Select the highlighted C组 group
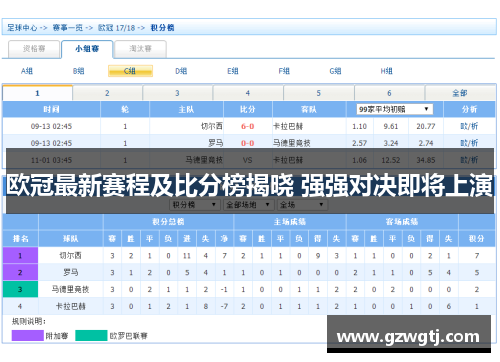 point(130,71)
